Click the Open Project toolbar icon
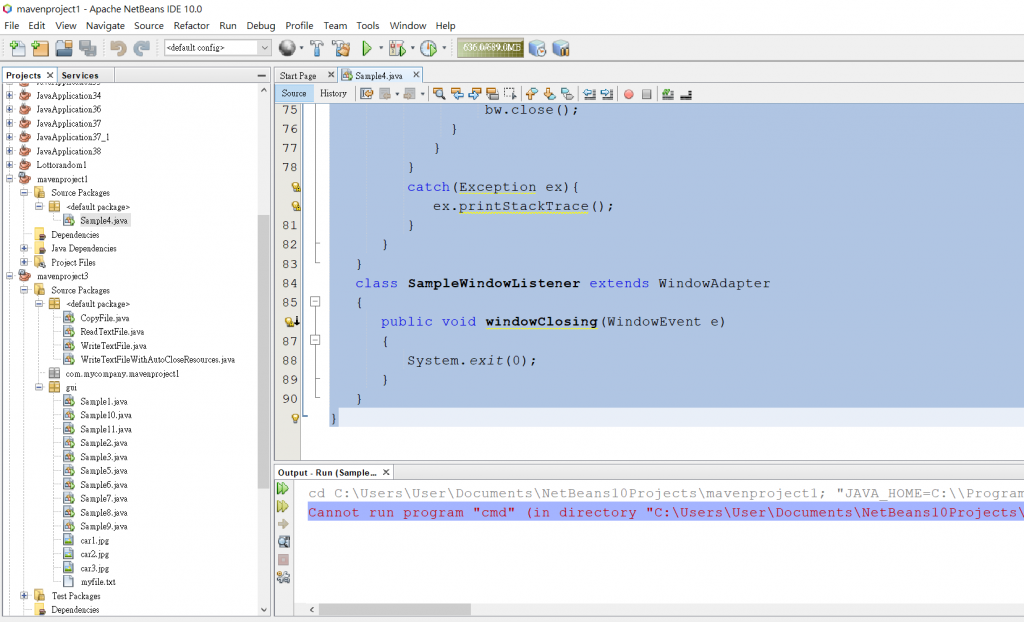The height and width of the screenshot is (622, 1024). click(63, 48)
